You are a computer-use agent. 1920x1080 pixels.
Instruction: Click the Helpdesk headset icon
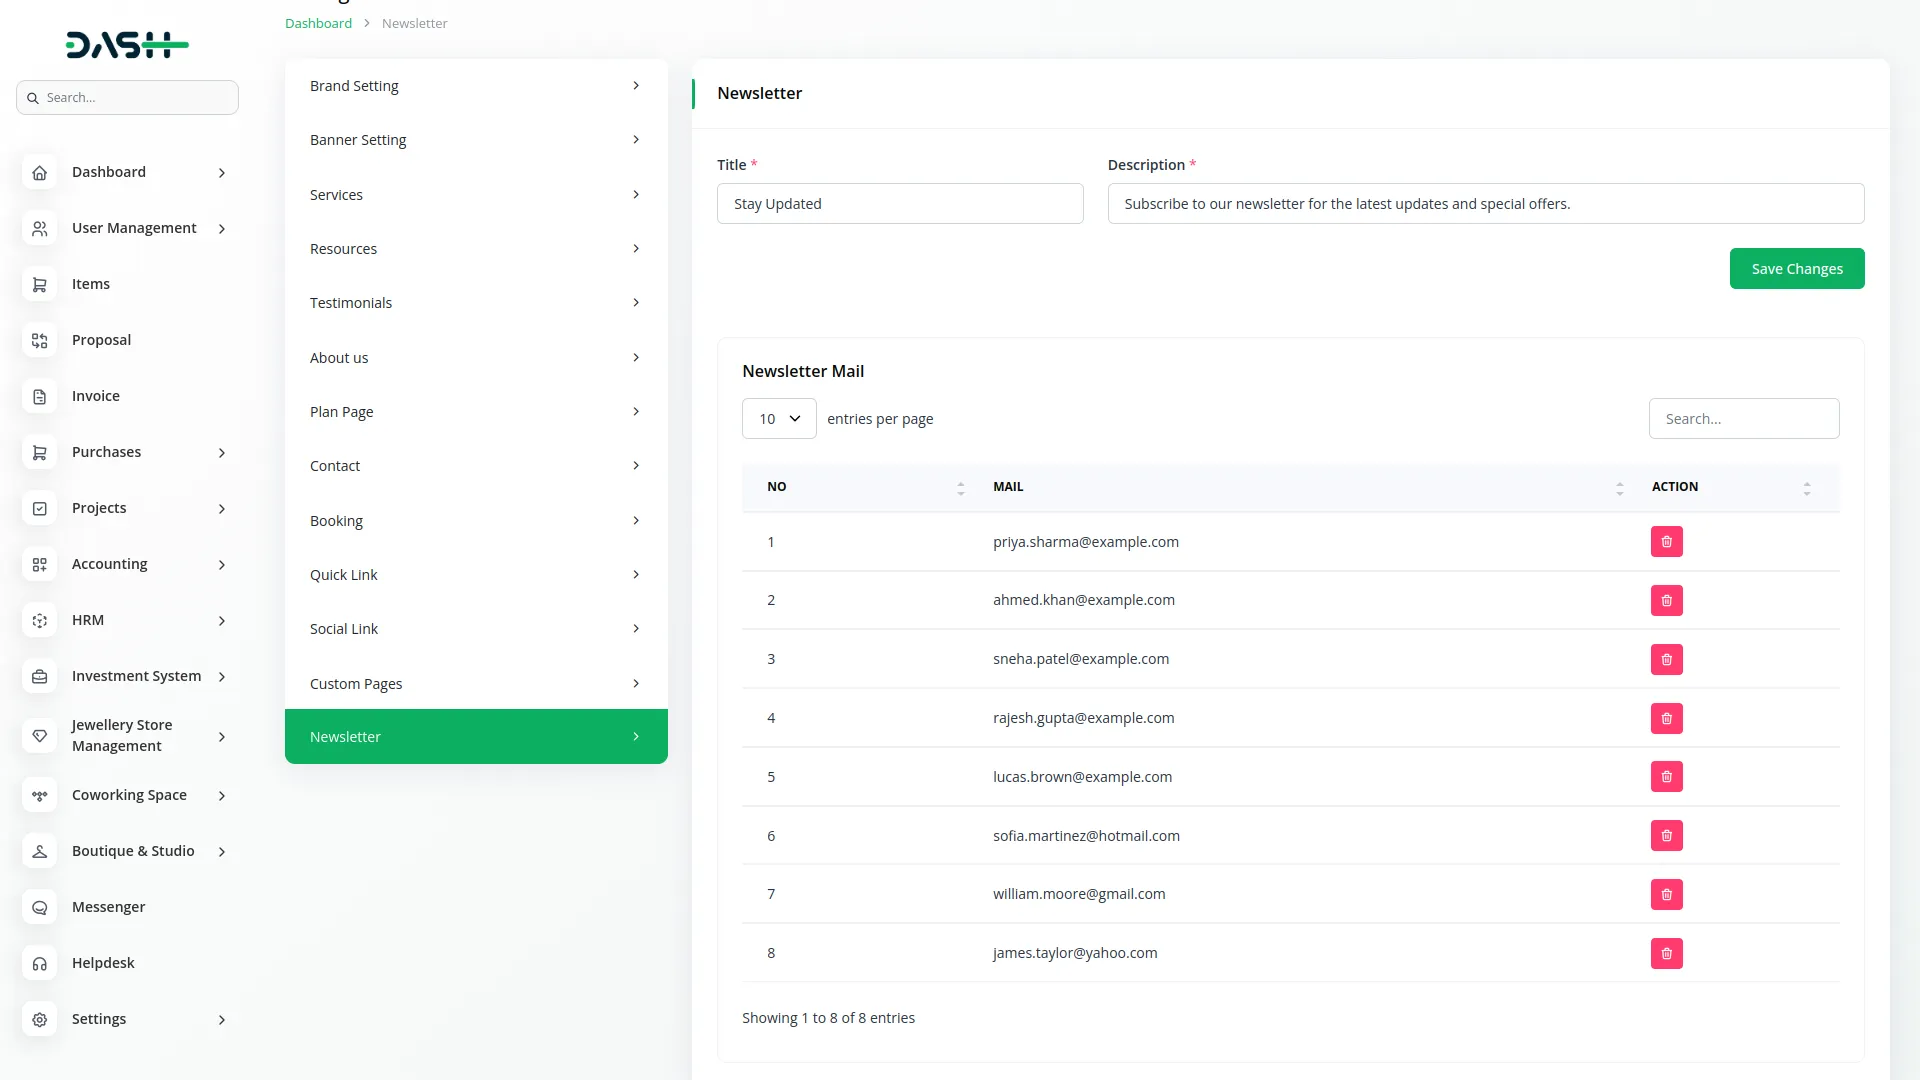40,963
